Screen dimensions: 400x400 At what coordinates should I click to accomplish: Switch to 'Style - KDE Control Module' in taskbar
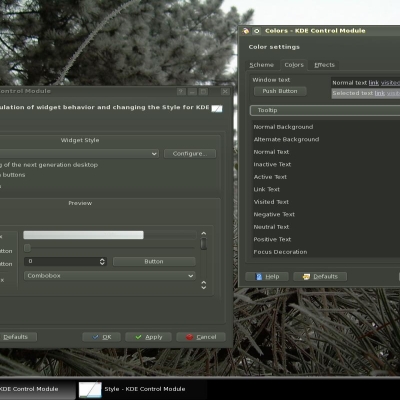coord(142,389)
